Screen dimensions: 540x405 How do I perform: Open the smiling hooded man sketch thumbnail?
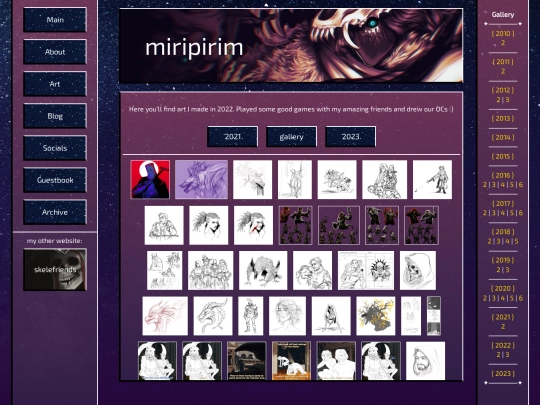pyautogui.click(x=425, y=361)
